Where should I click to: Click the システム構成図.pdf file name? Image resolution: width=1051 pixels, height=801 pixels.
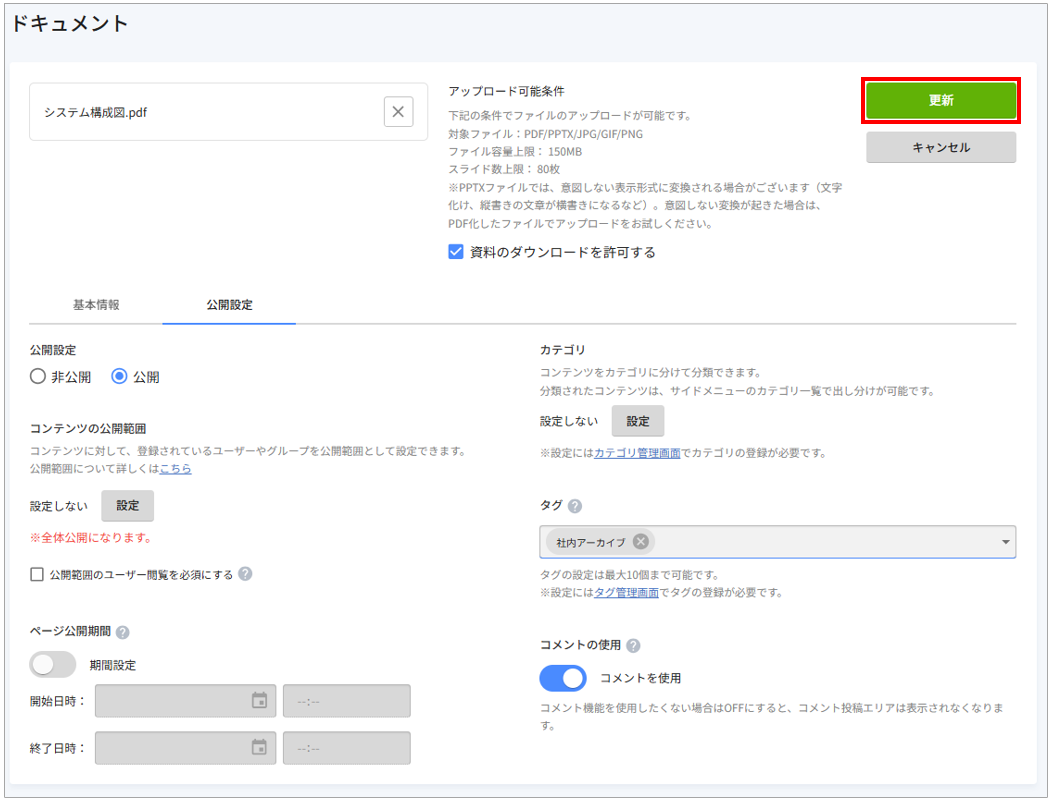point(95,113)
